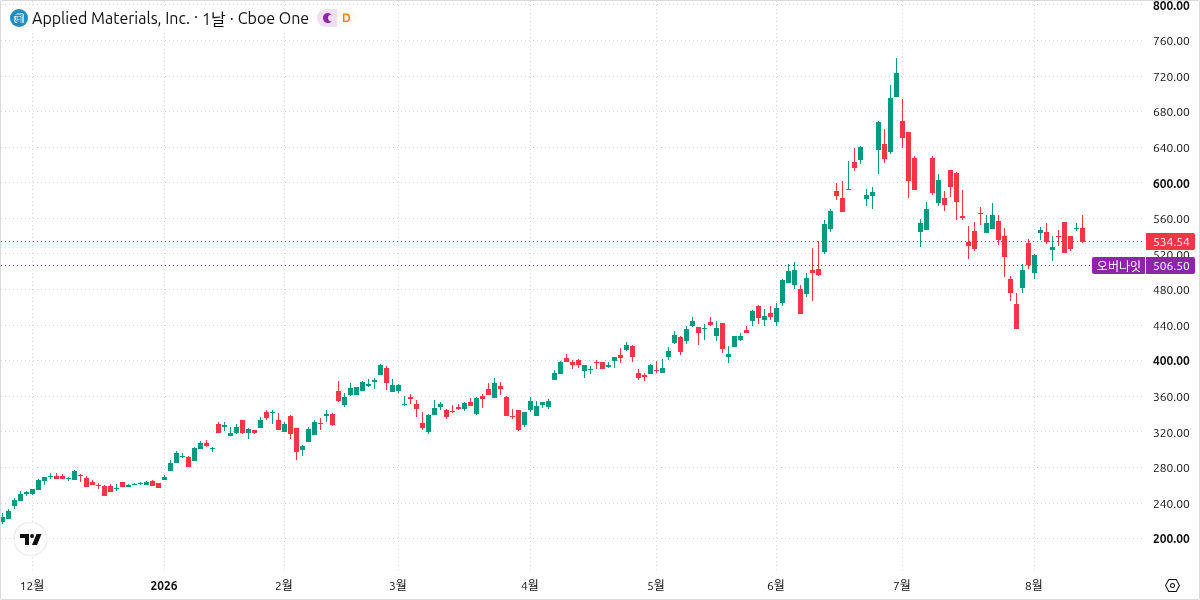The width and height of the screenshot is (1200, 600).
Task: Click the 640.00 price axis label
Action: click(x=1170, y=148)
